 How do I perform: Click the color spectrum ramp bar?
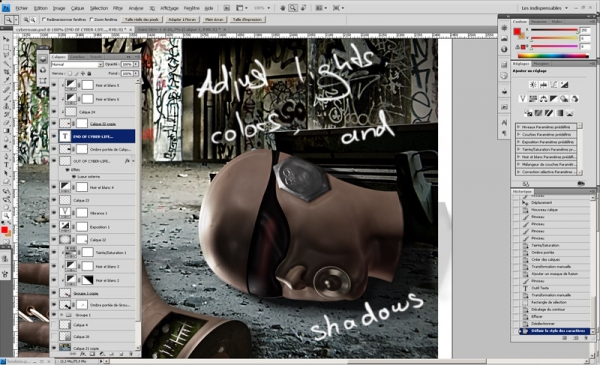tap(553, 56)
